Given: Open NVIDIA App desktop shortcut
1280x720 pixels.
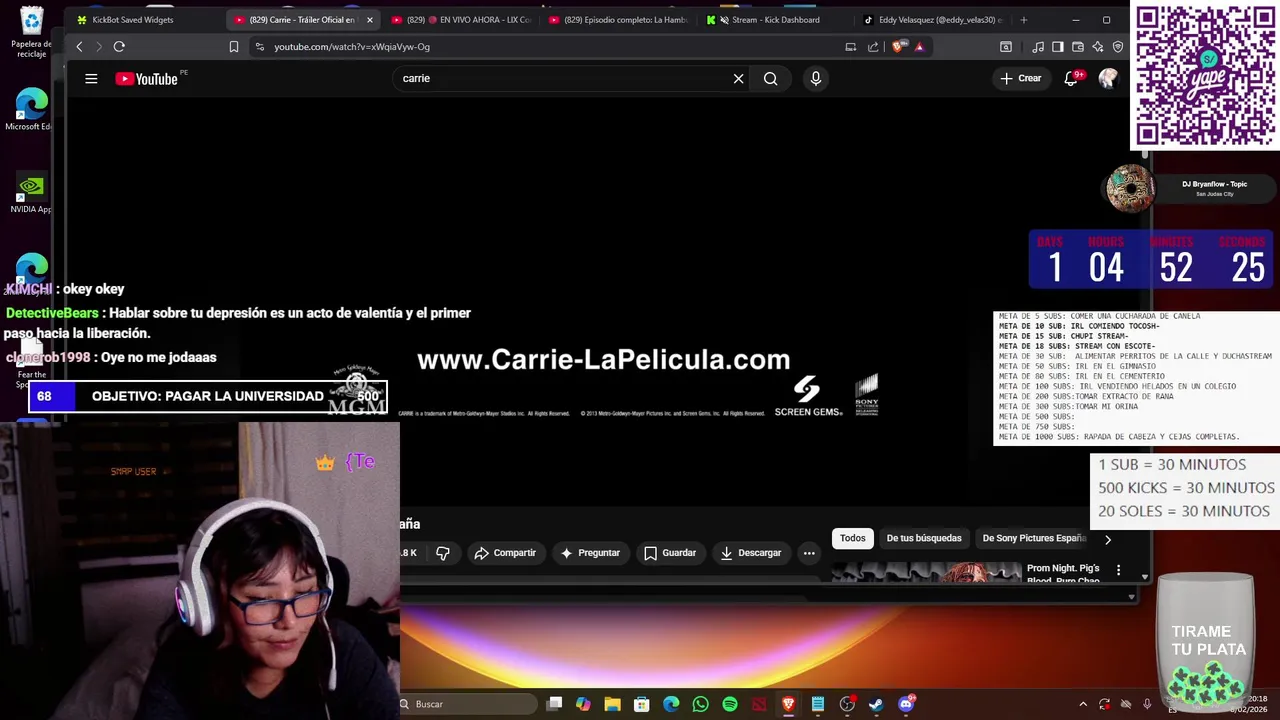Looking at the screenshot, I should tap(32, 194).
